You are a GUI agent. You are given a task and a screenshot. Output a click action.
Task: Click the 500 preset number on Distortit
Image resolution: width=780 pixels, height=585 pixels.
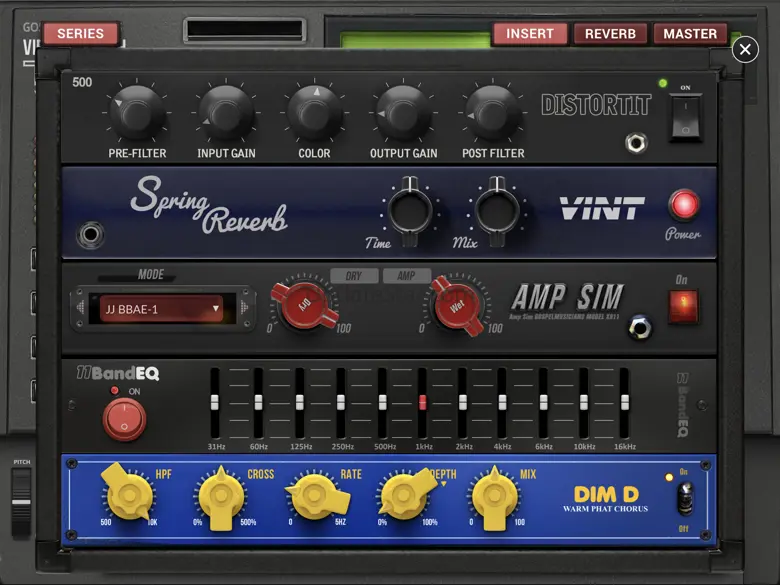(x=82, y=82)
